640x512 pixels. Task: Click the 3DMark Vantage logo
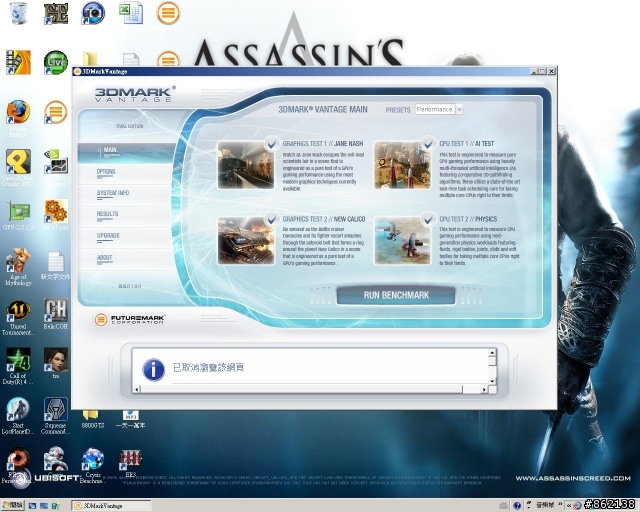coord(135,94)
